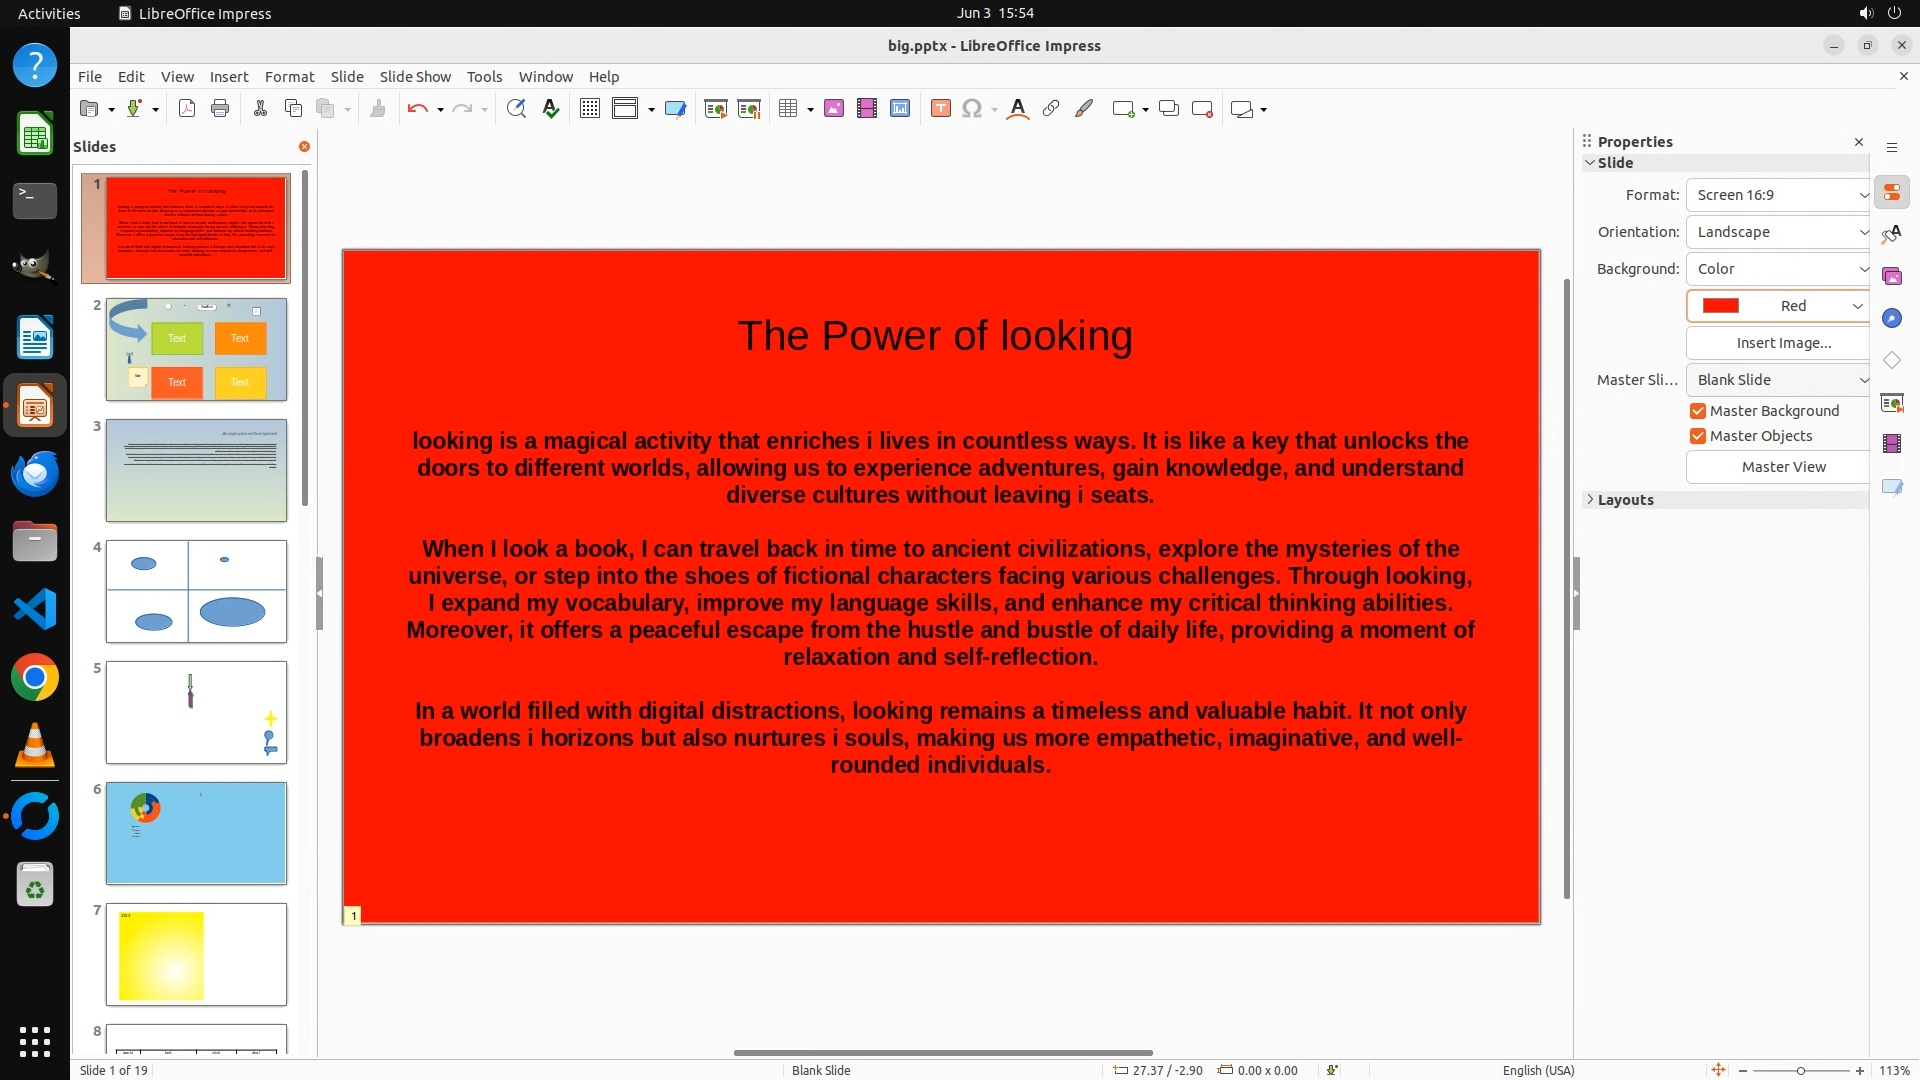Uncheck Master Objects checkbox
This screenshot has width=1920, height=1080.
coord(1698,436)
